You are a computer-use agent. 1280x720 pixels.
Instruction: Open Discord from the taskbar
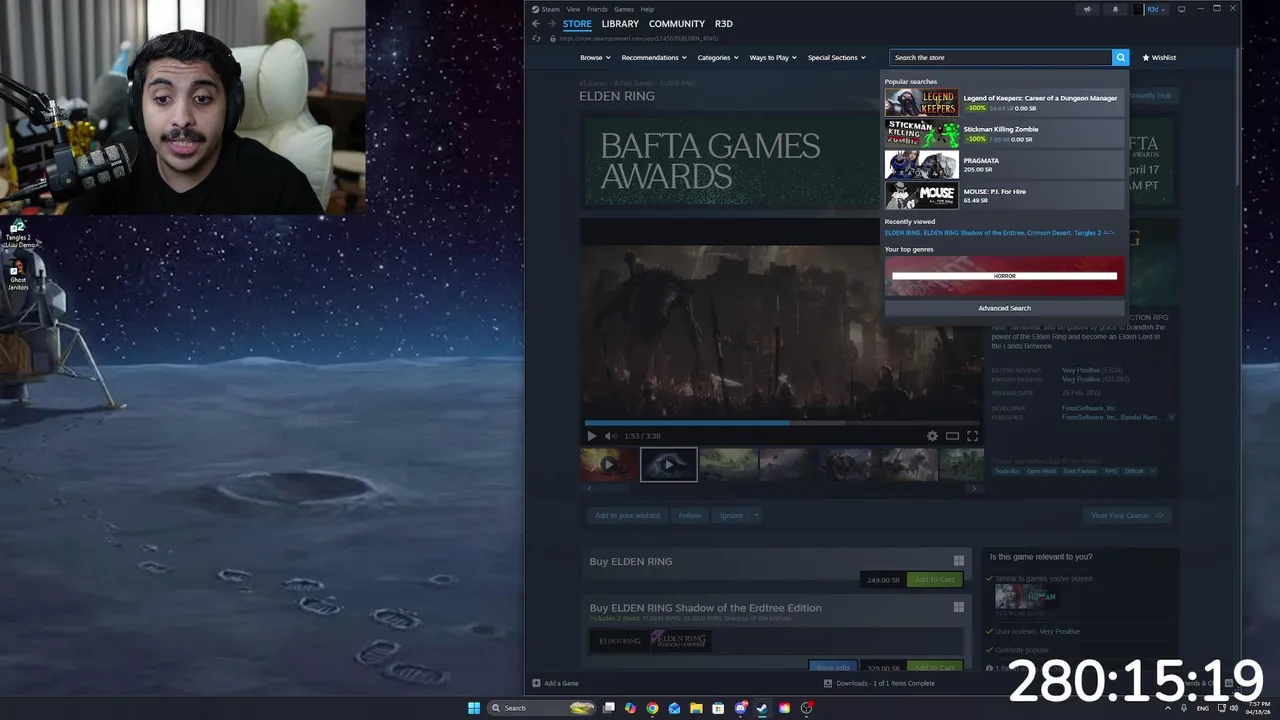tap(740, 708)
